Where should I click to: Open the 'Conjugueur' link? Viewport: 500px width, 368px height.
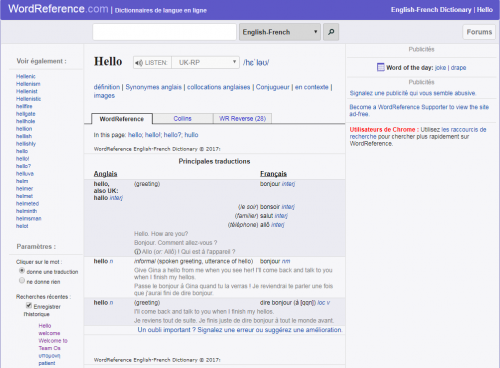point(273,87)
